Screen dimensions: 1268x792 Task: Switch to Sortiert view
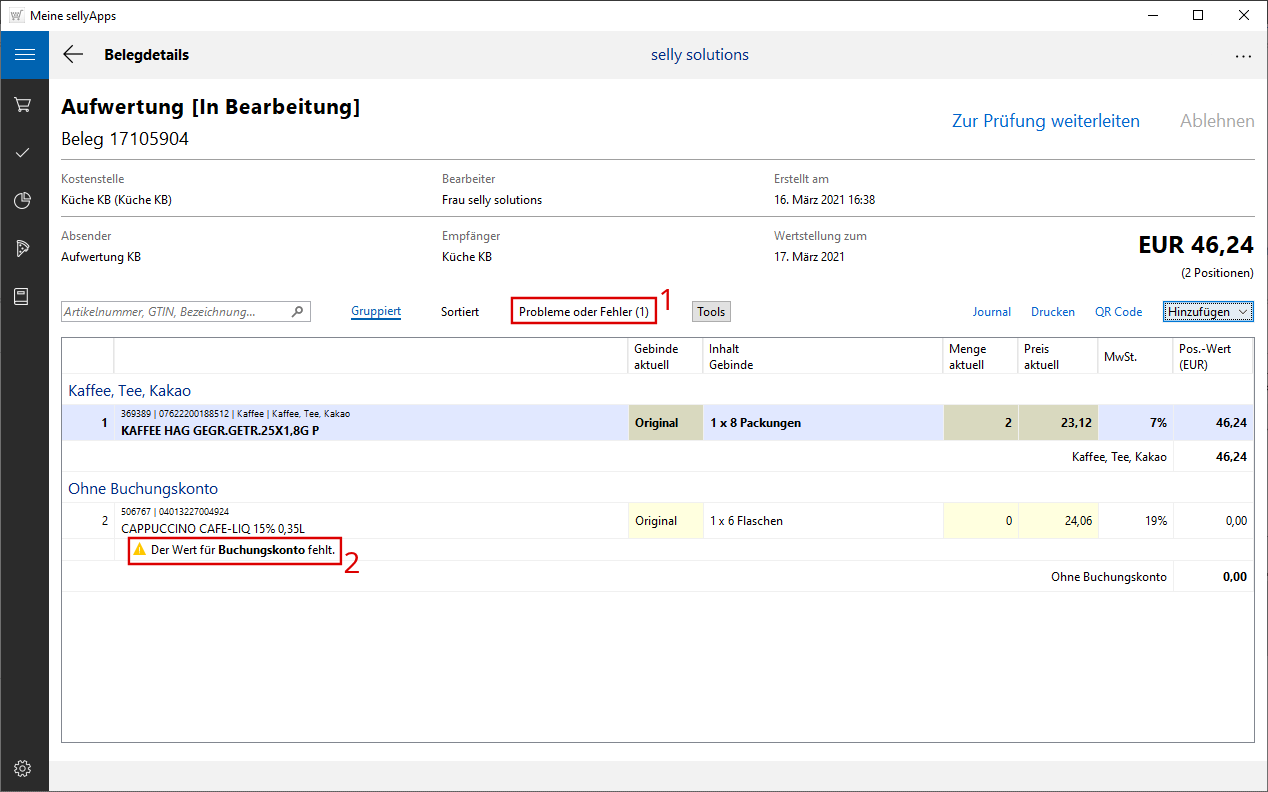460,312
